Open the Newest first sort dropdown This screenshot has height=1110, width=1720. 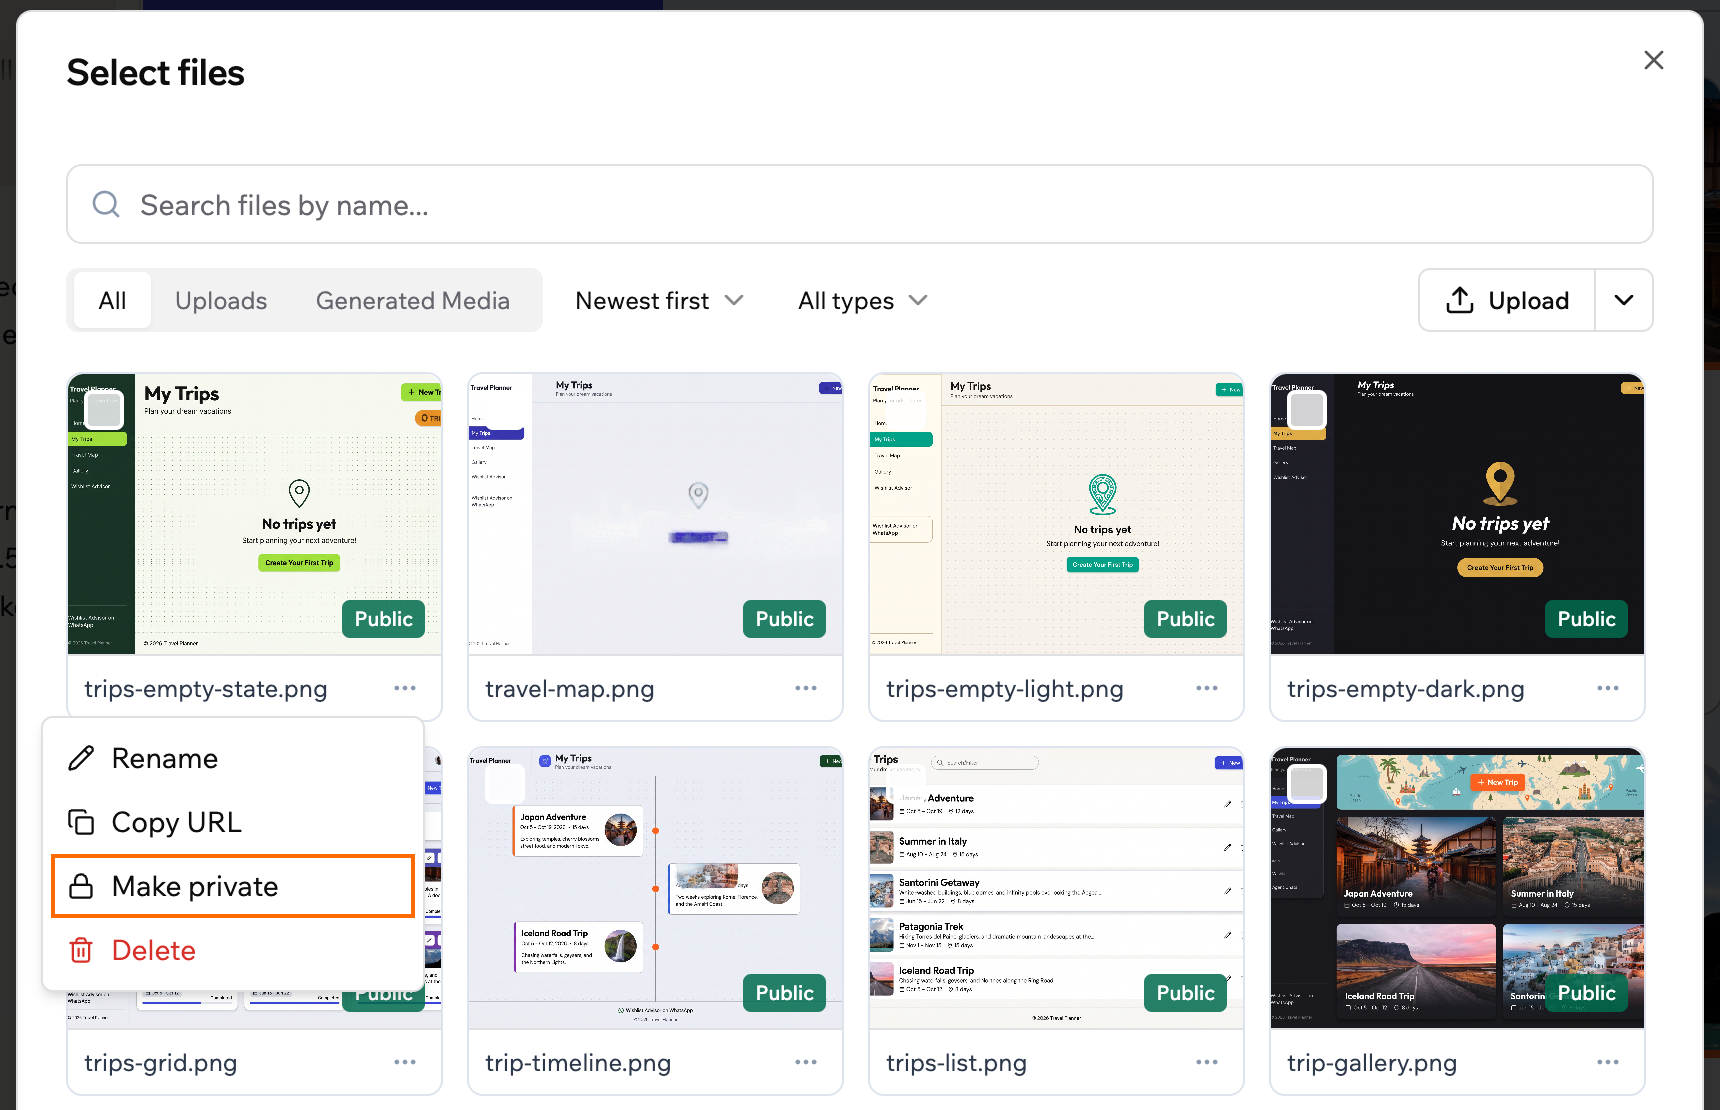(x=659, y=300)
